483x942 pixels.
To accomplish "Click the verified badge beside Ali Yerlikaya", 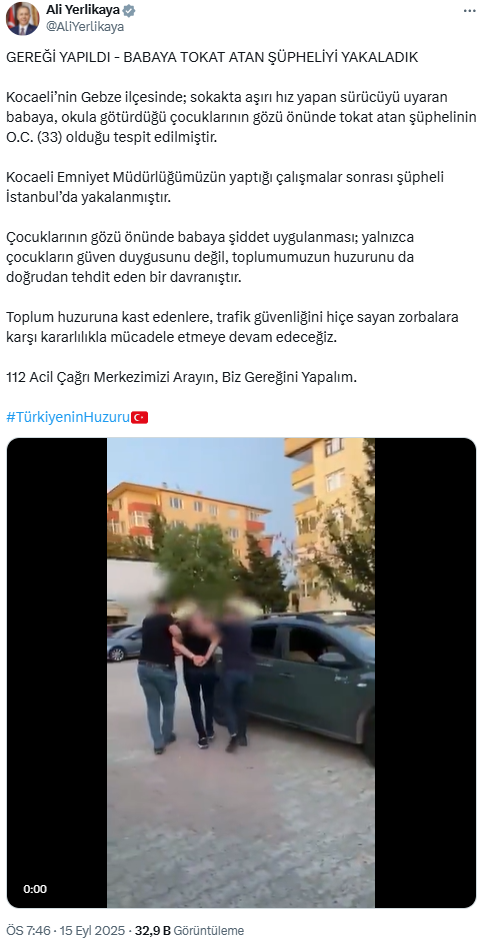I will pyautogui.click(x=129, y=10).
